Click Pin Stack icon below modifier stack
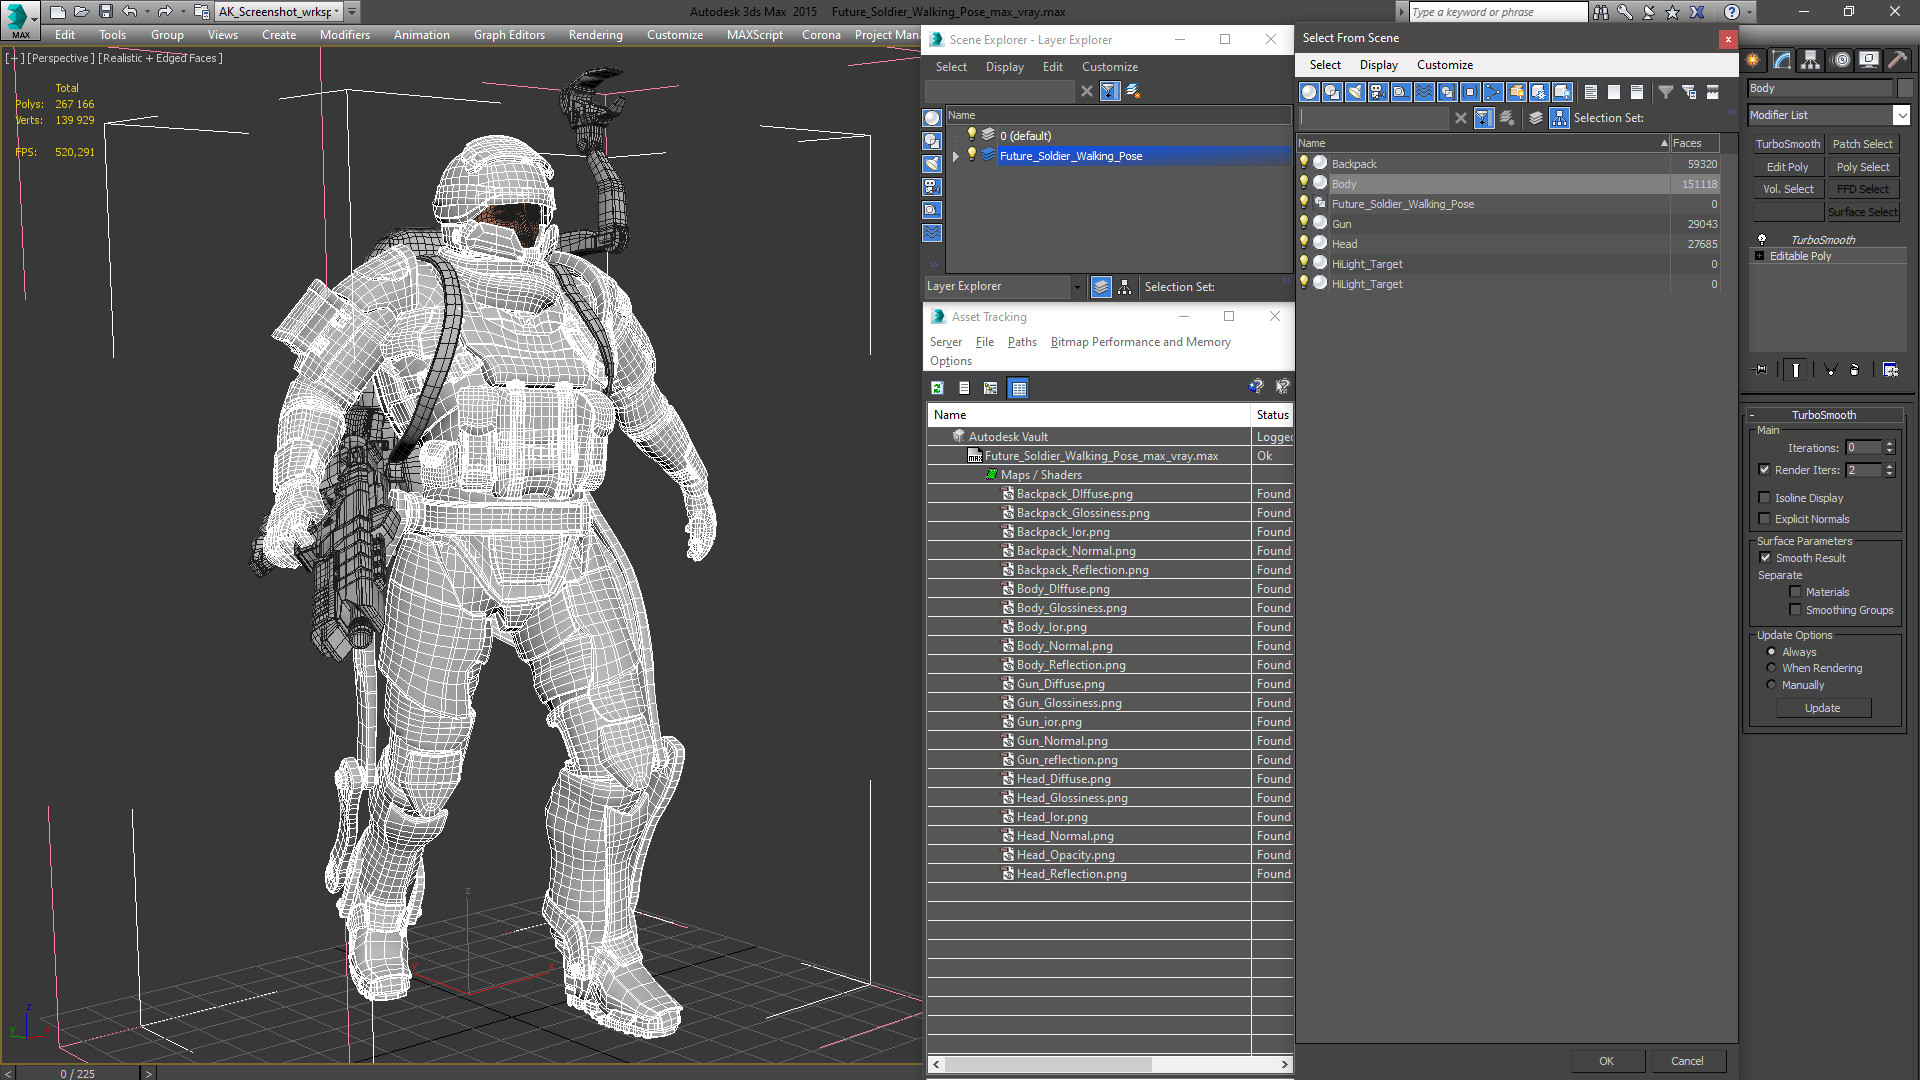This screenshot has height=1080, width=1920. [1761, 370]
